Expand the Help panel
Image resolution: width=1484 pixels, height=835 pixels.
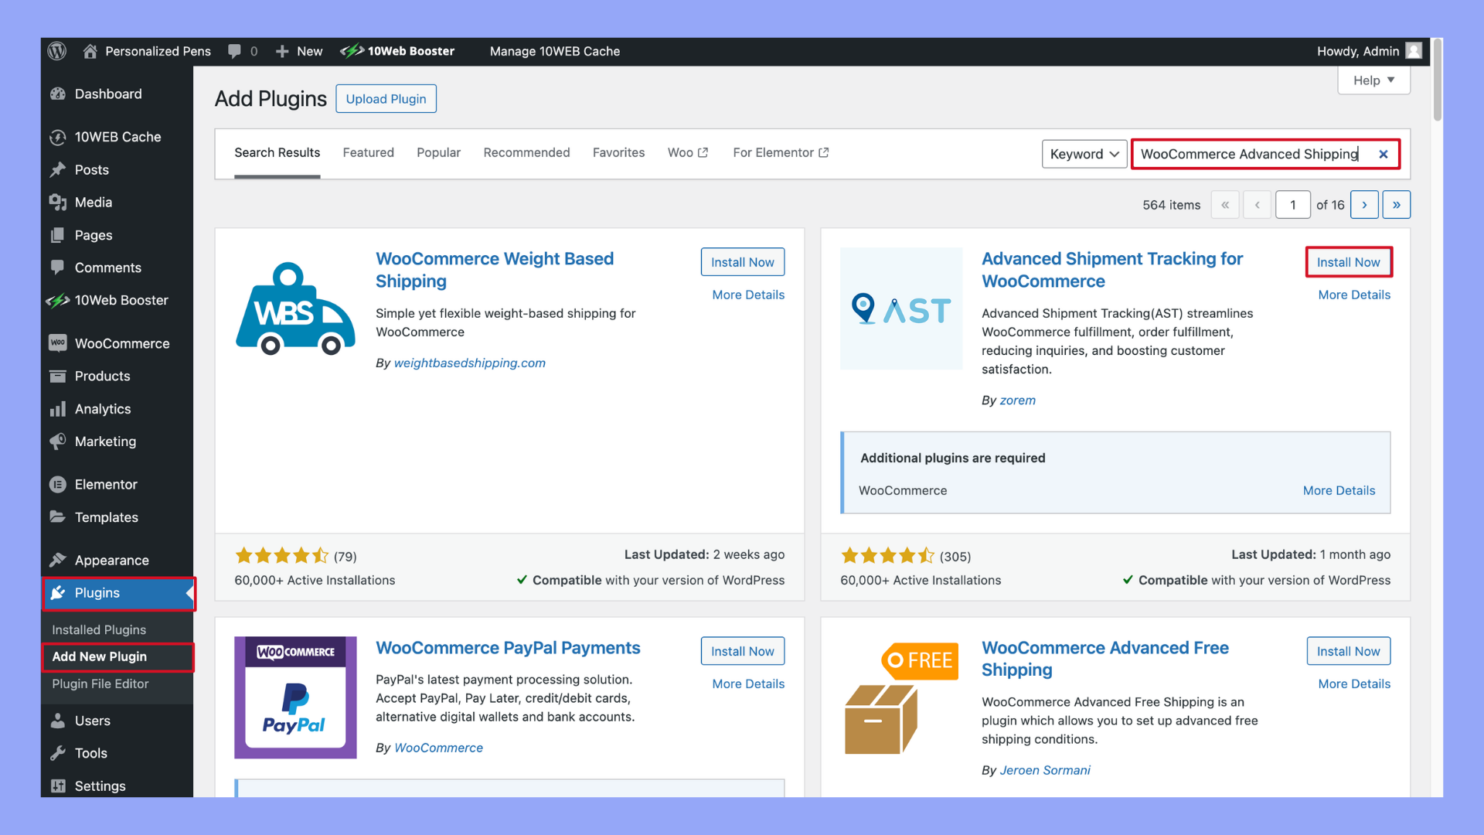[x=1373, y=80]
